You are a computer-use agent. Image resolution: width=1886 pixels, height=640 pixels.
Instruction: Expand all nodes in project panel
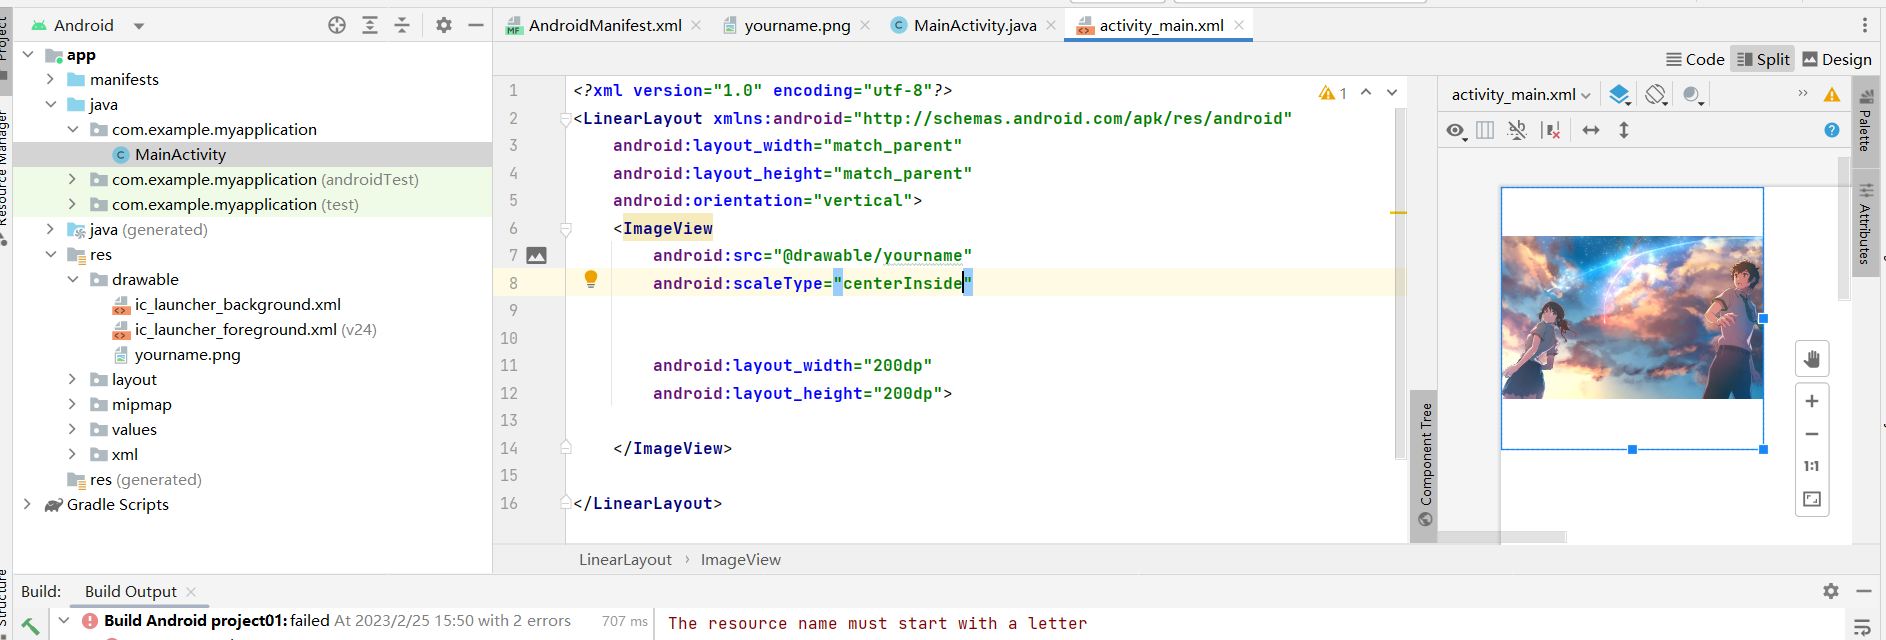point(370,25)
